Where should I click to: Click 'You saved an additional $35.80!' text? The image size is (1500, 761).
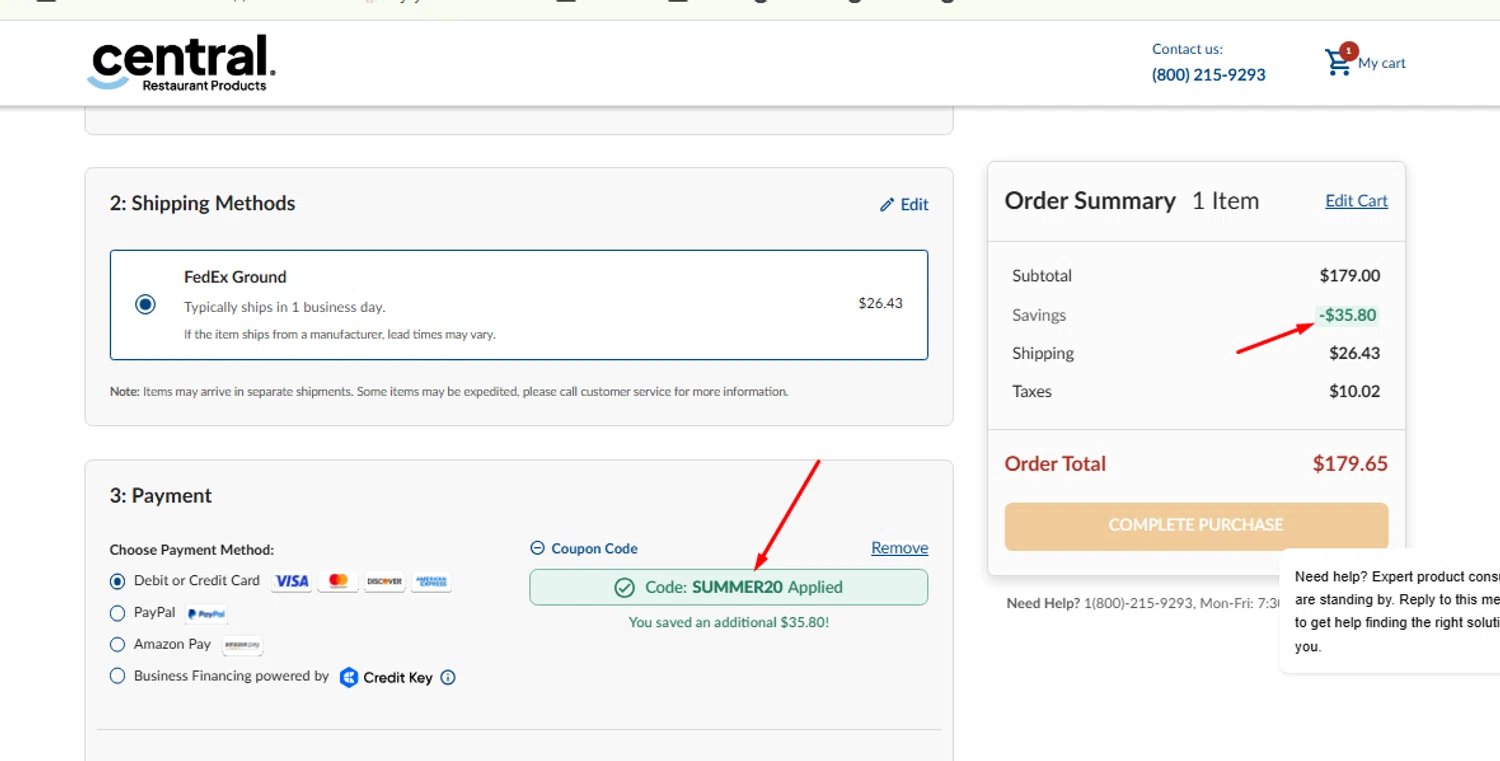coord(728,622)
